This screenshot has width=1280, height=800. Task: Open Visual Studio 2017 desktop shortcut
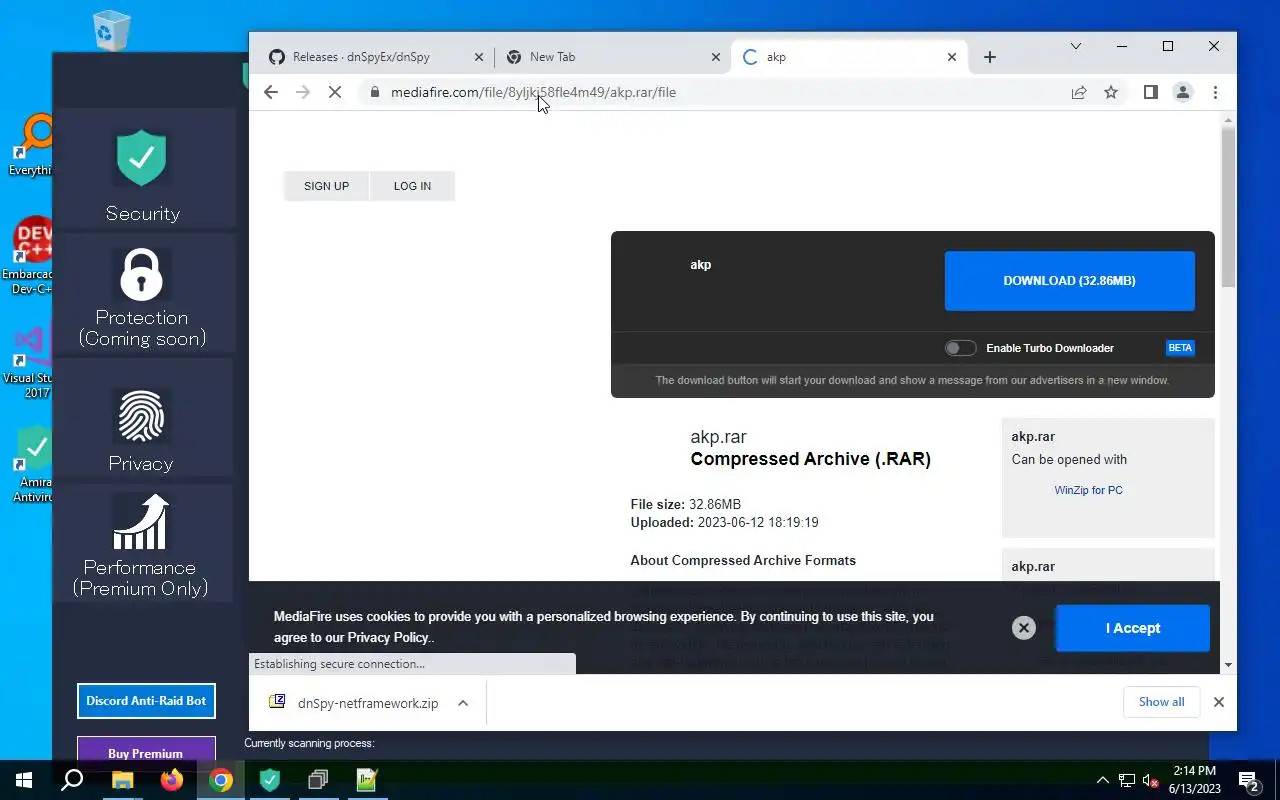pyautogui.click(x=31, y=362)
